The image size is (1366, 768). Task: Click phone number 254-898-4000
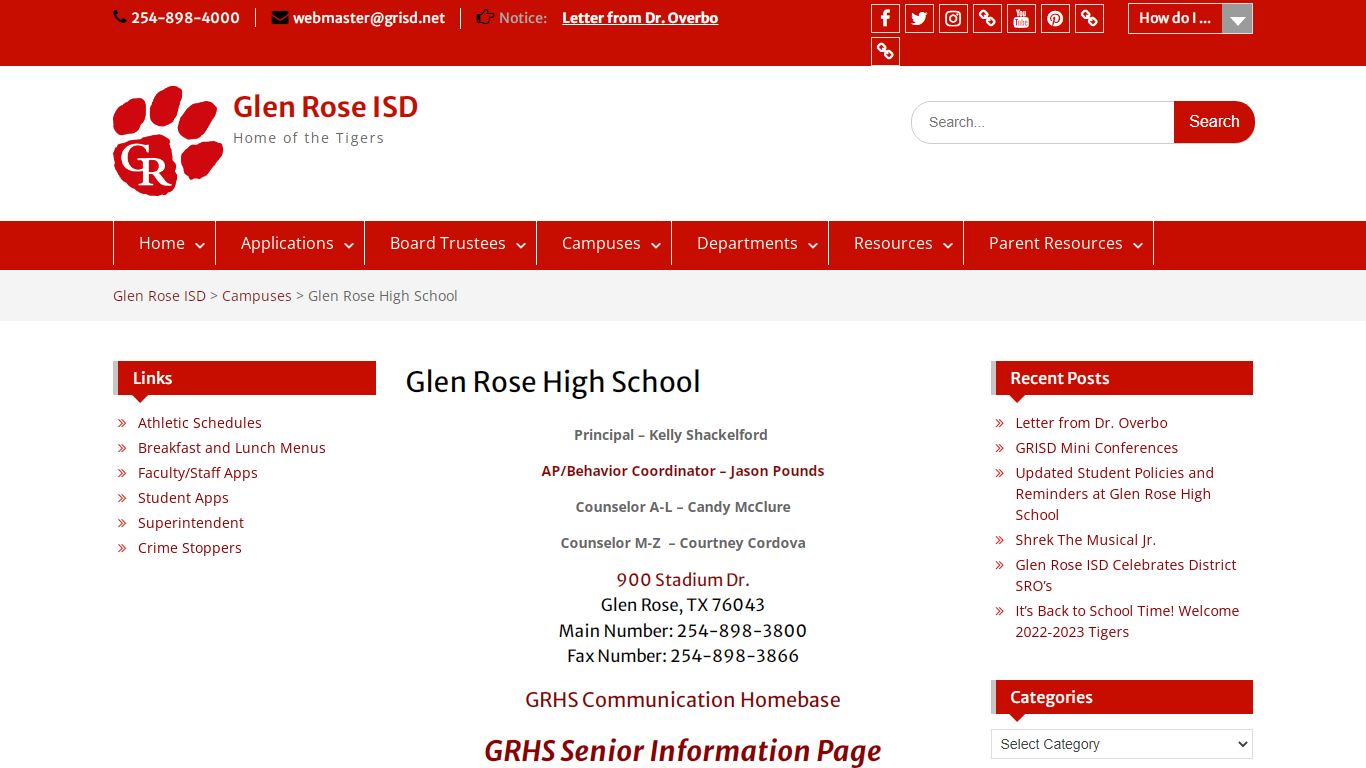tap(185, 18)
